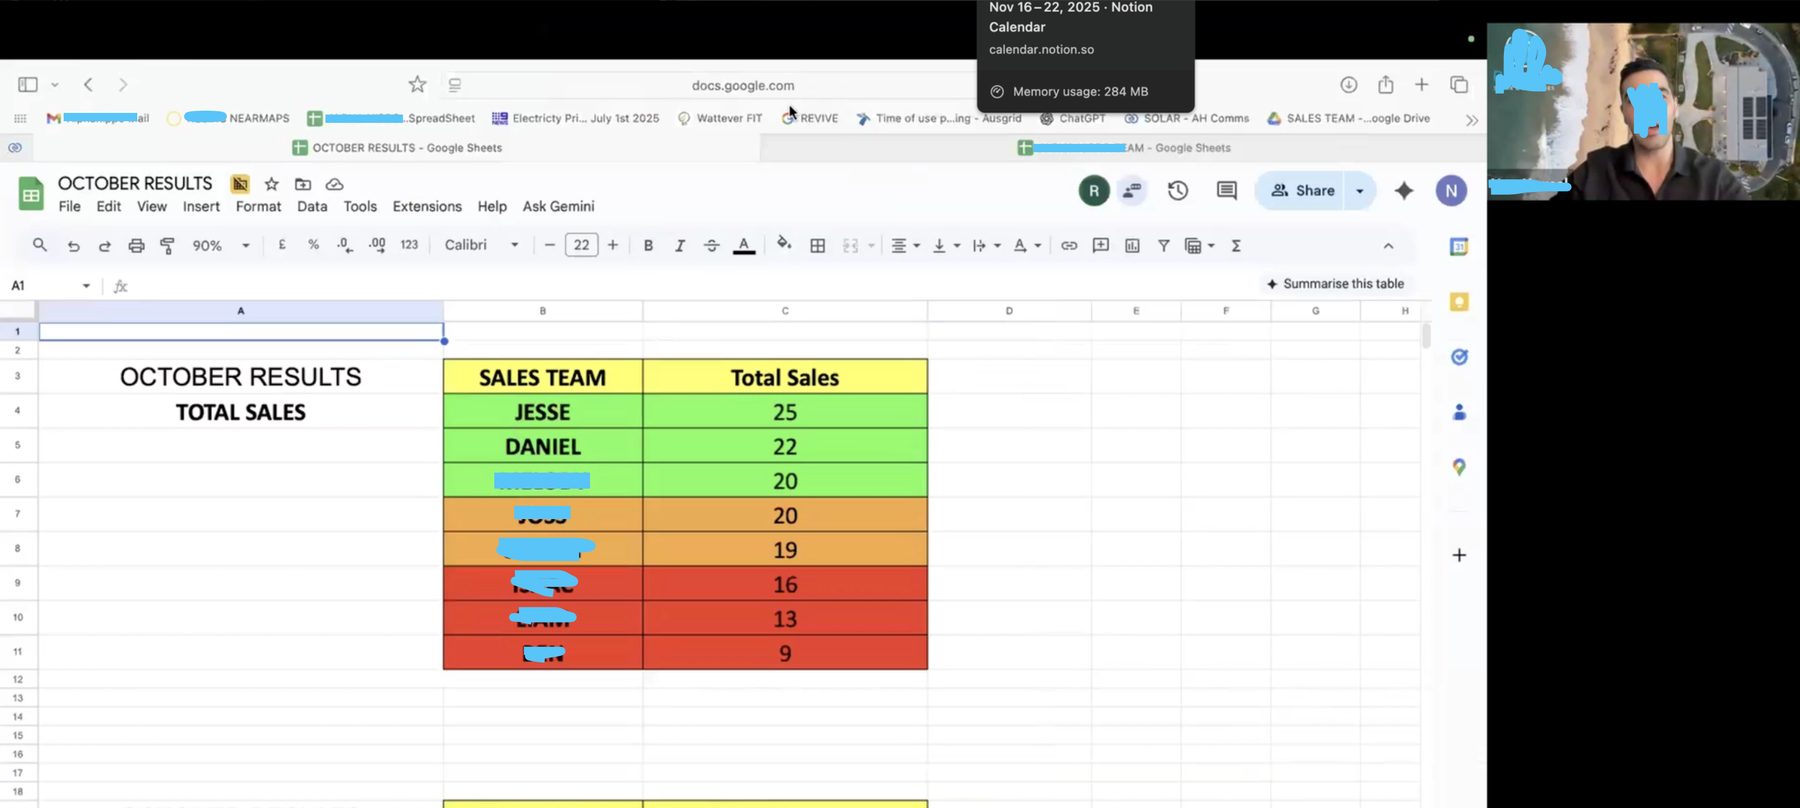
Task: Click the font size field
Action: point(582,246)
